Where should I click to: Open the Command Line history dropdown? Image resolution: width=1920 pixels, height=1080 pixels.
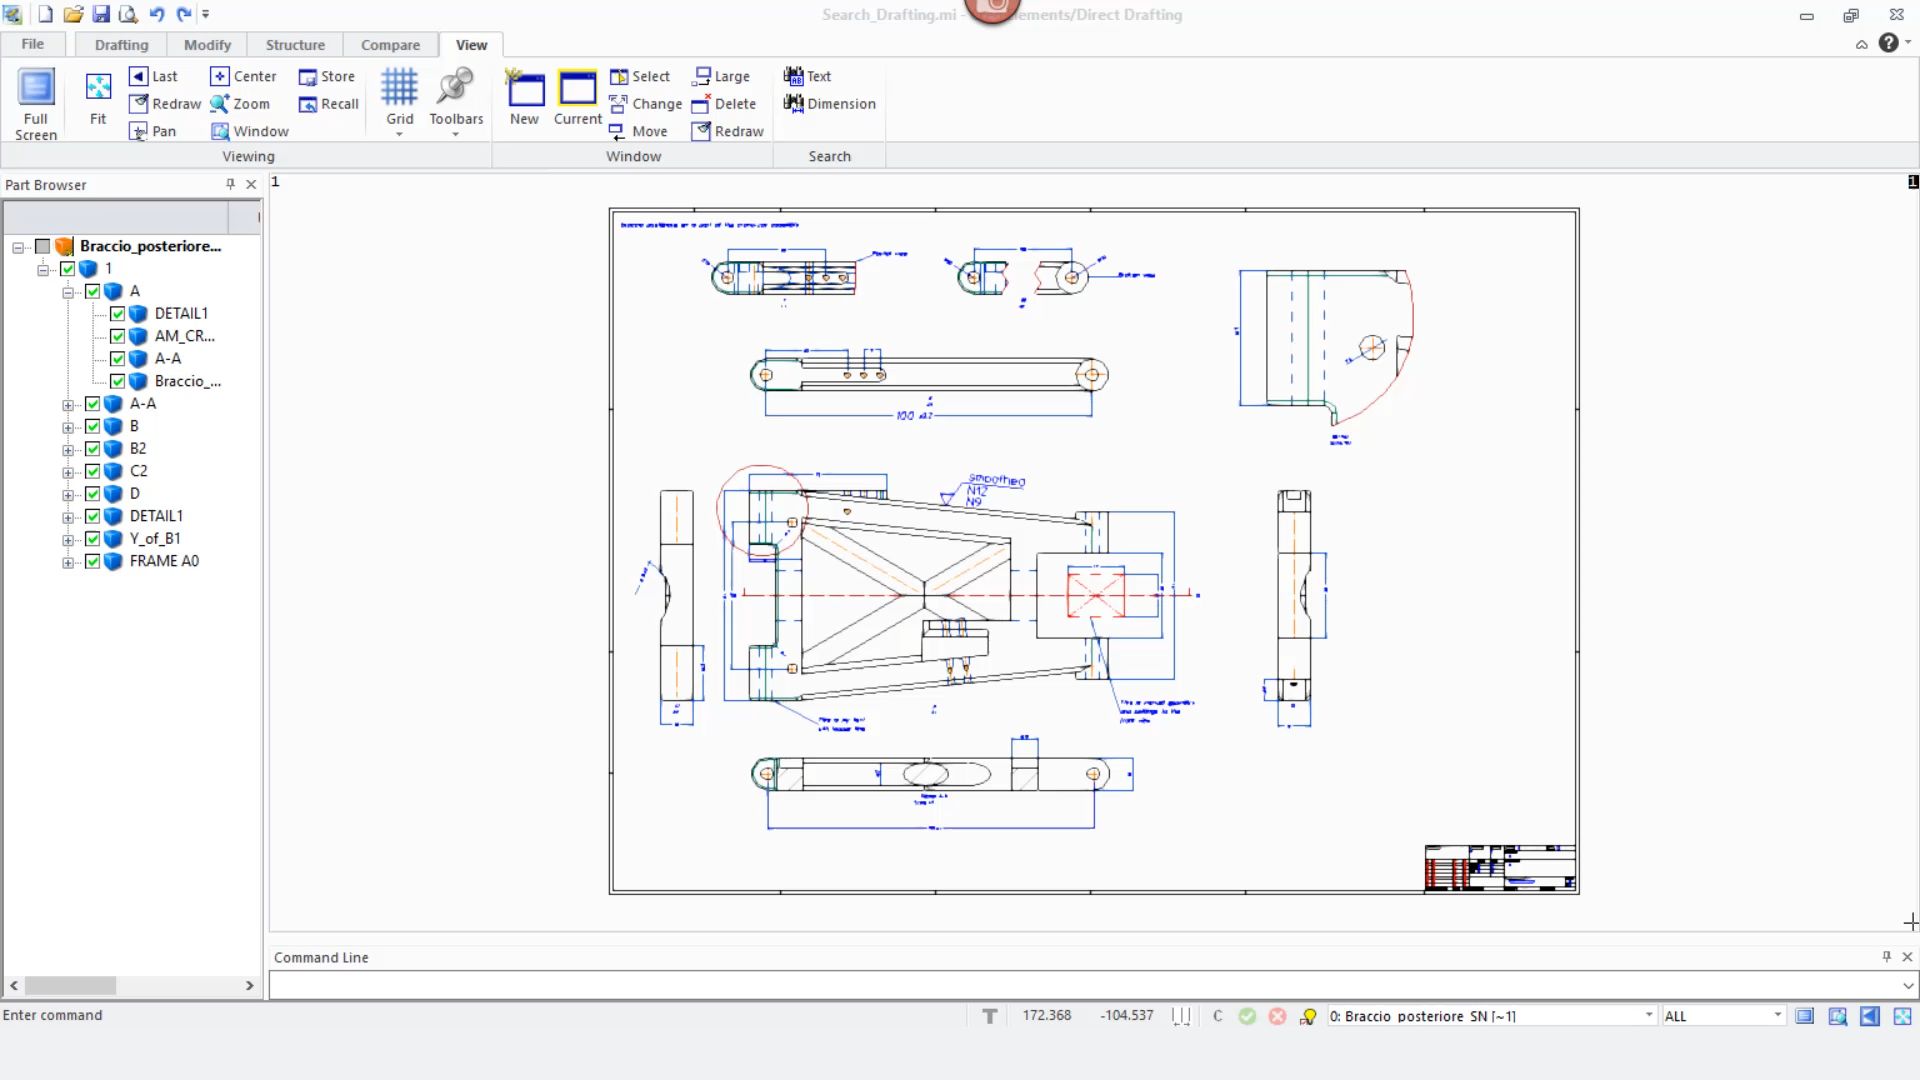pos(1908,986)
